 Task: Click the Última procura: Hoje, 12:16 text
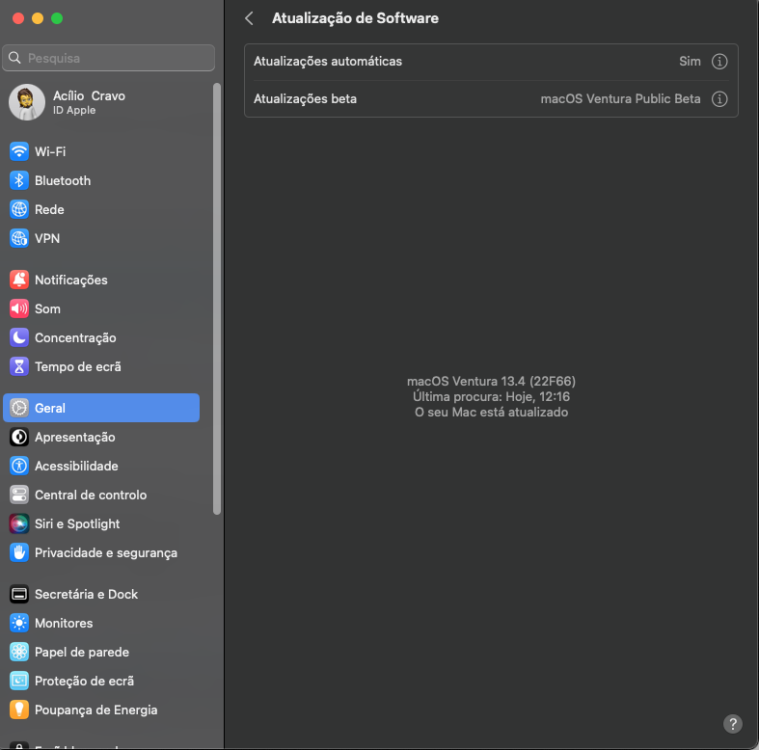(x=491, y=397)
